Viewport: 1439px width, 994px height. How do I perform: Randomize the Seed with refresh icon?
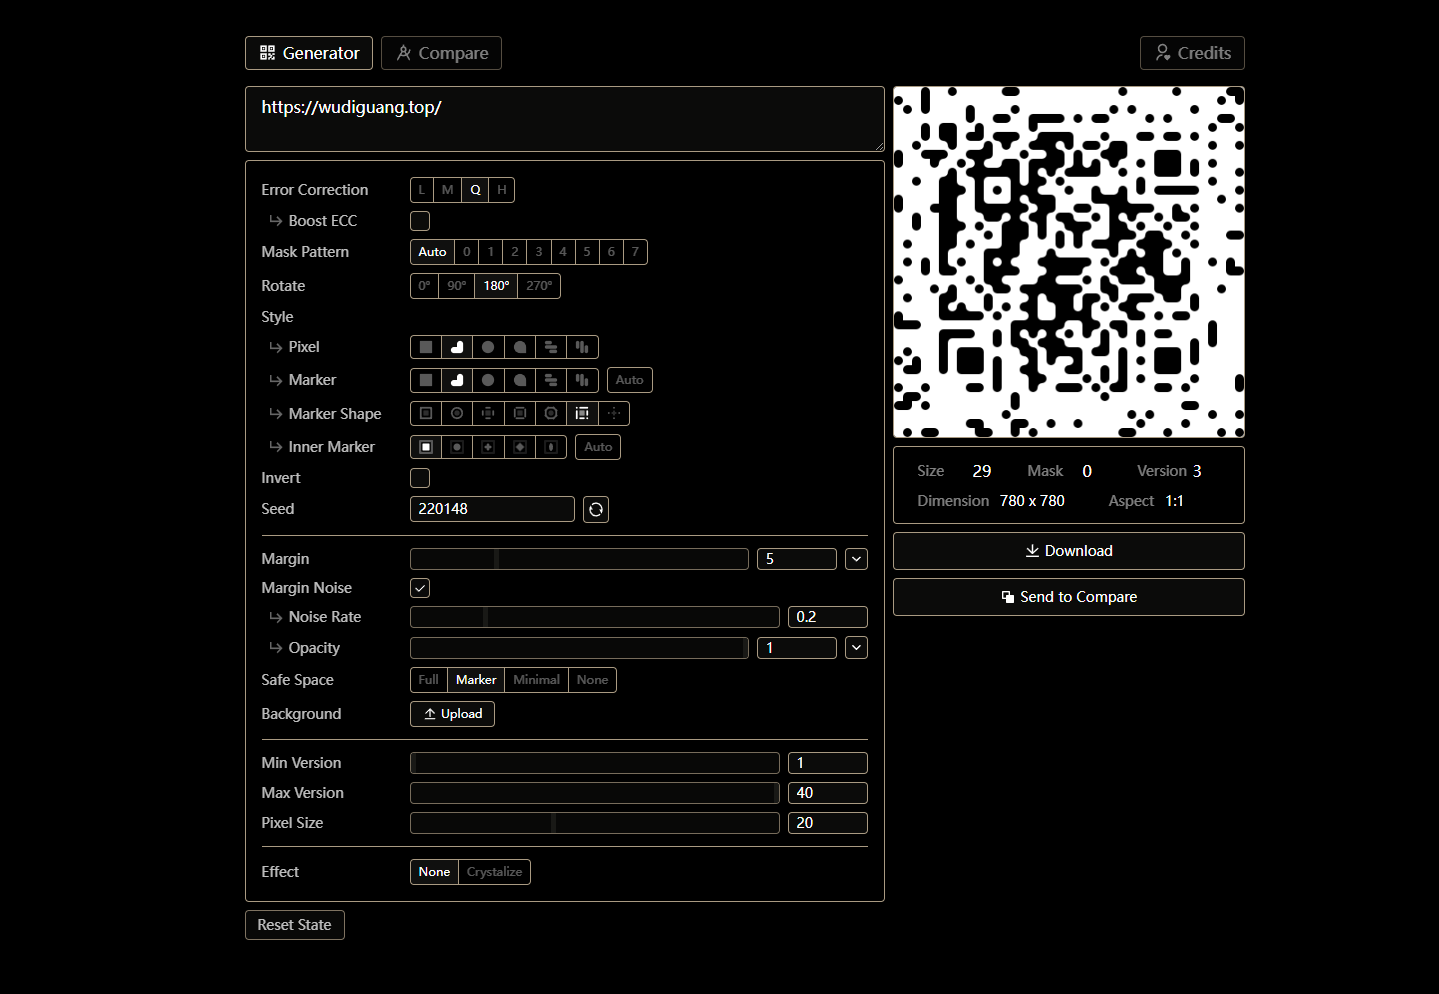(596, 509)
